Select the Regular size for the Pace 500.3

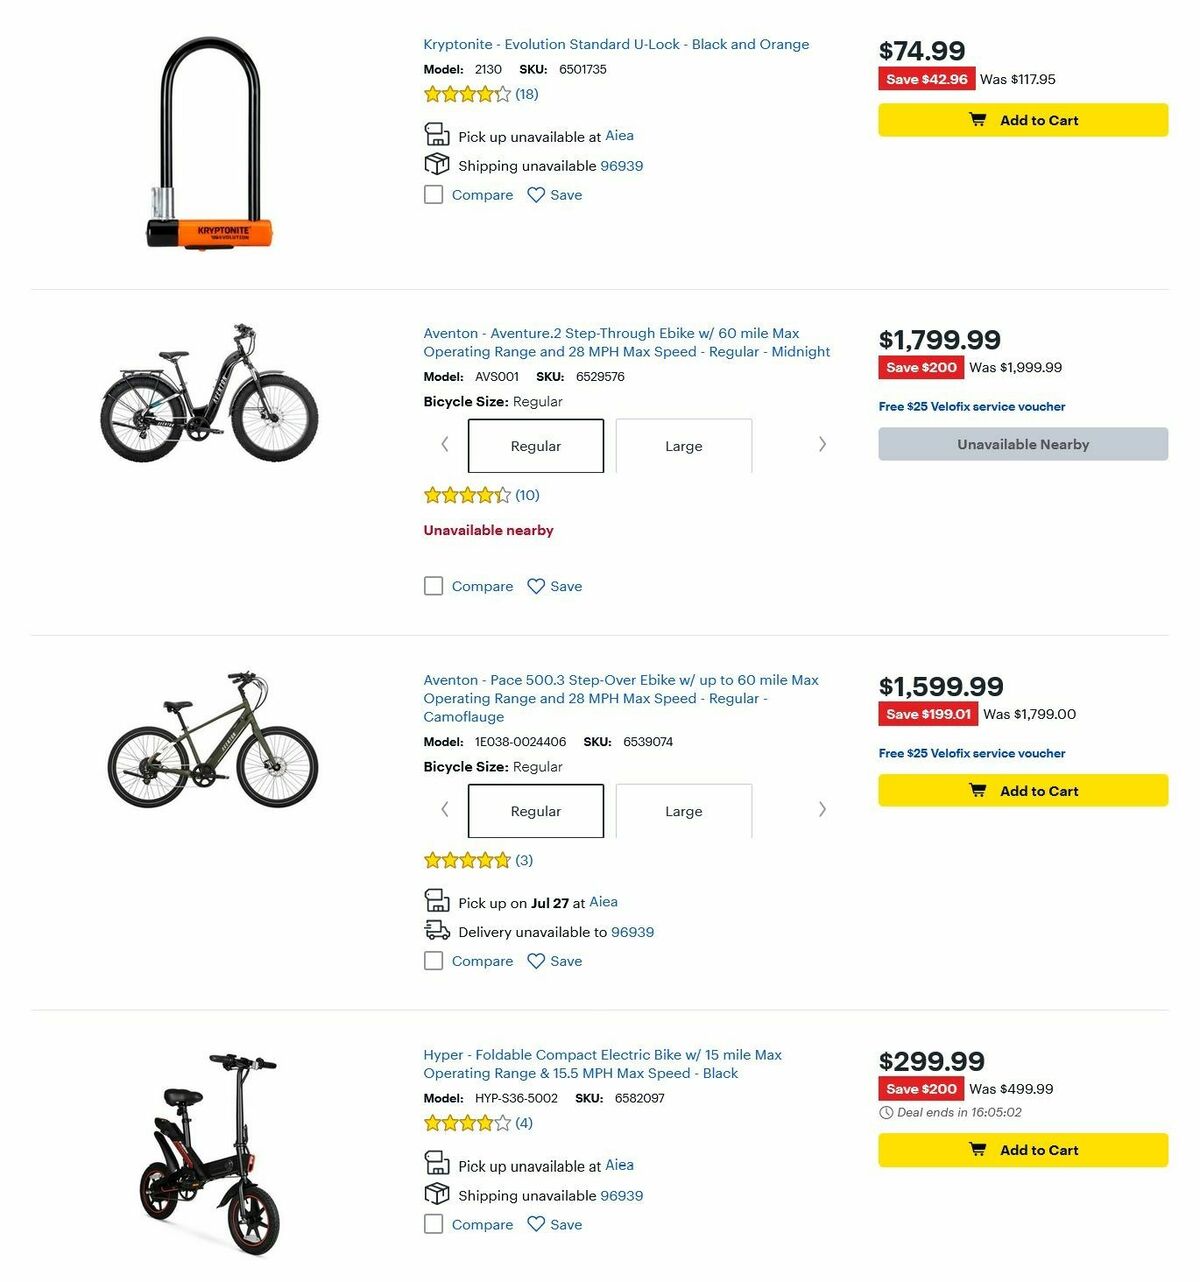point(536,811)
